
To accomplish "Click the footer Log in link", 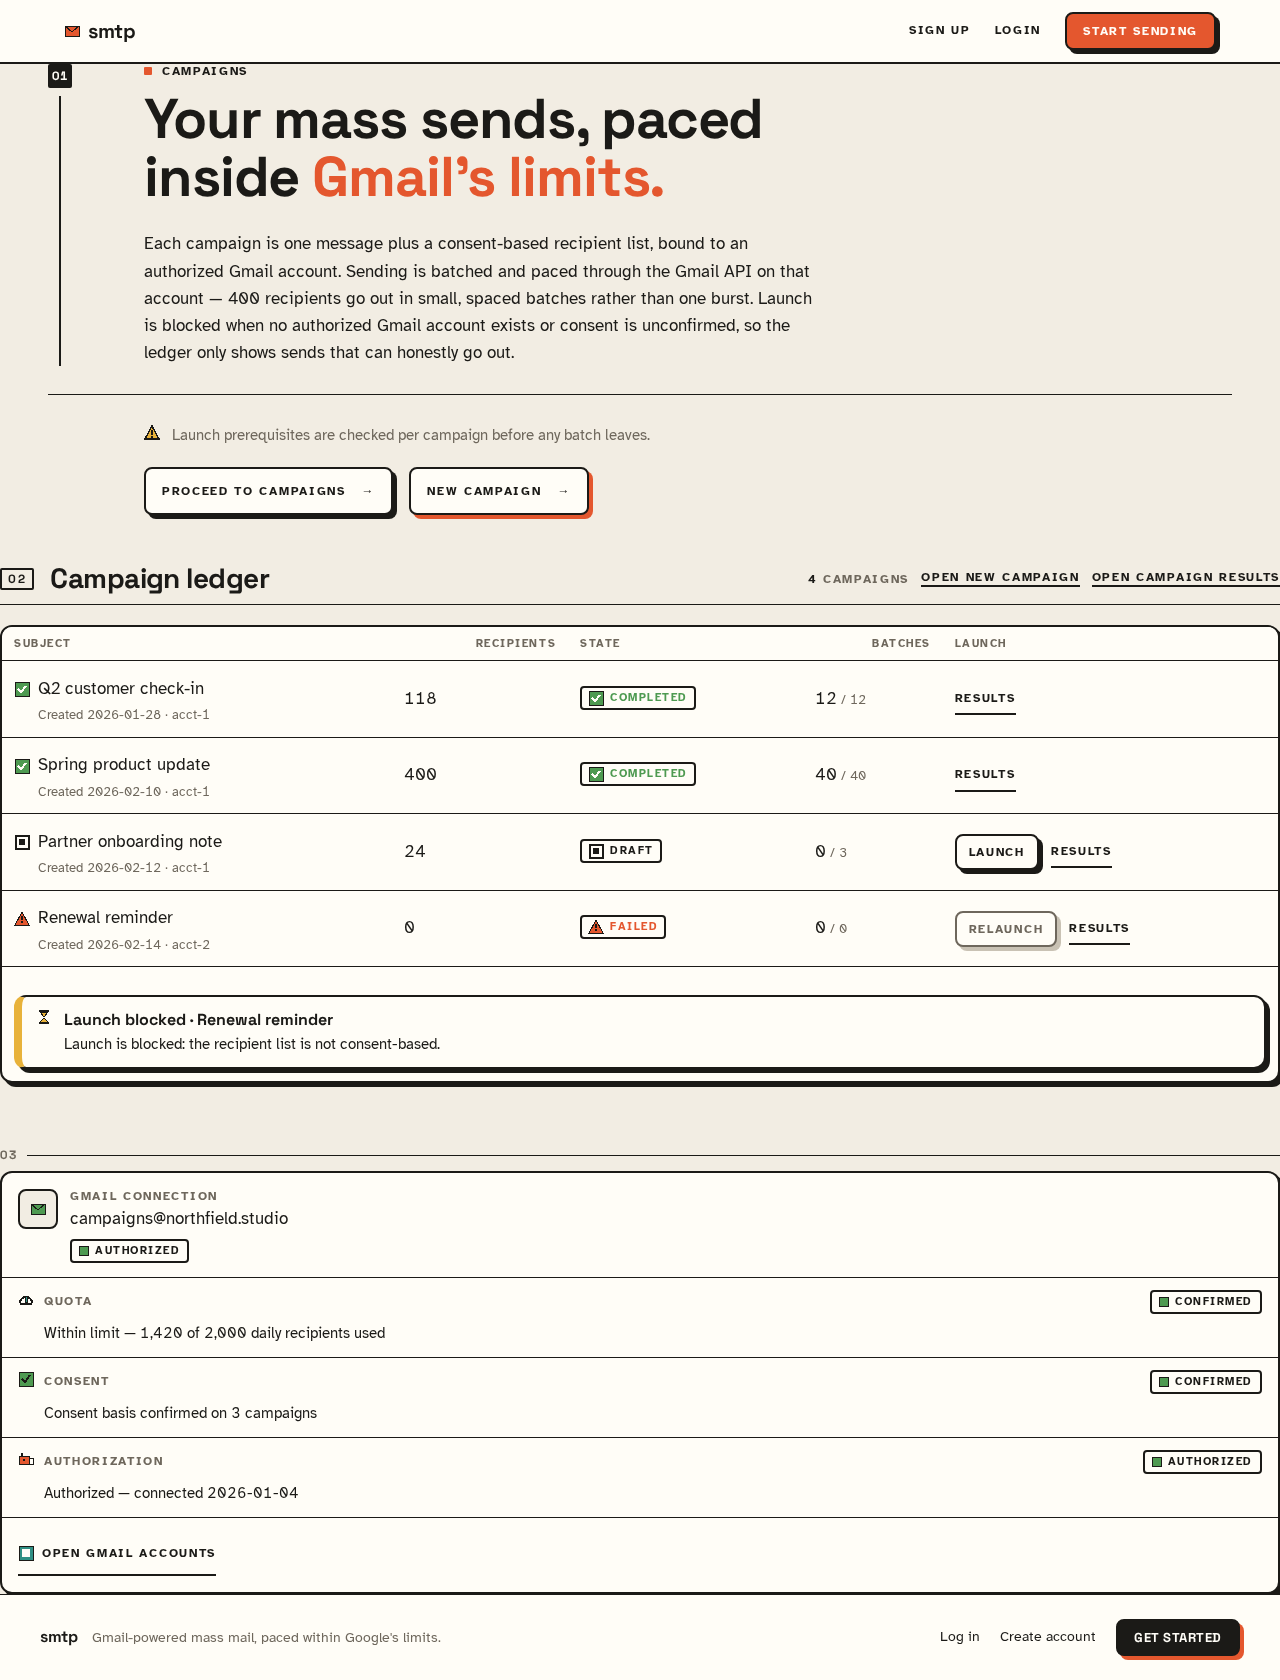I will point(960,1637).
